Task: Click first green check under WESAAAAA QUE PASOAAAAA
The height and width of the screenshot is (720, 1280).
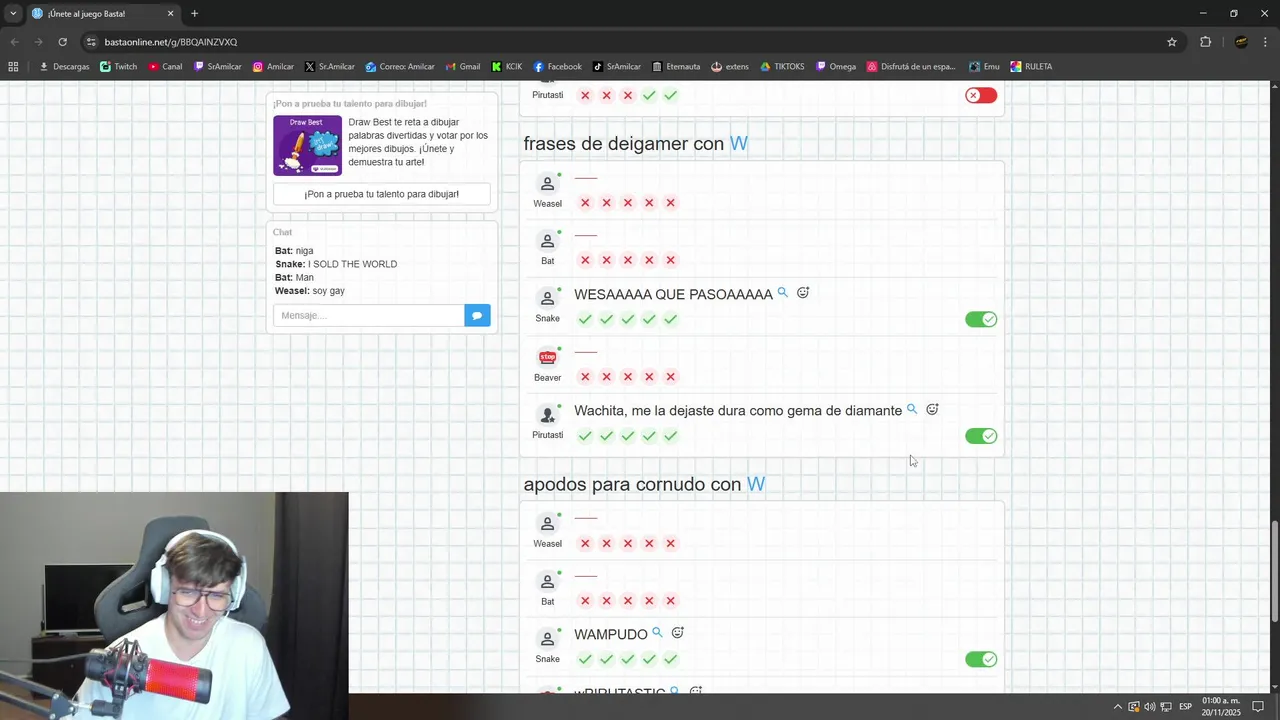Action: [x=585, y=319]
